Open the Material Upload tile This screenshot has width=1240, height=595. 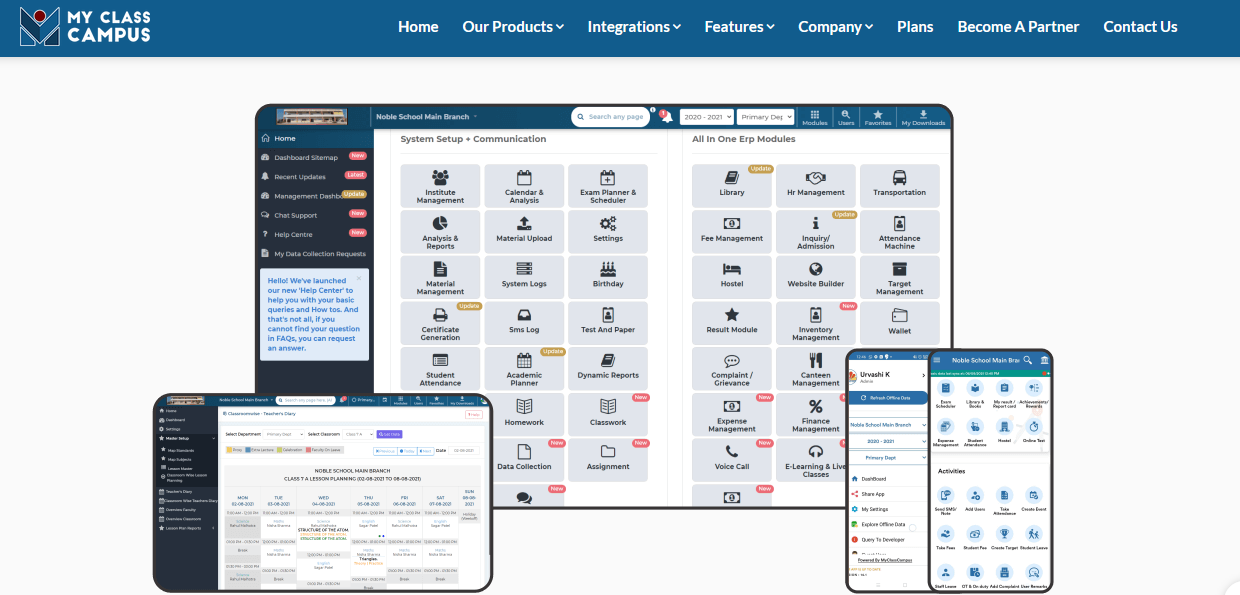524,232
